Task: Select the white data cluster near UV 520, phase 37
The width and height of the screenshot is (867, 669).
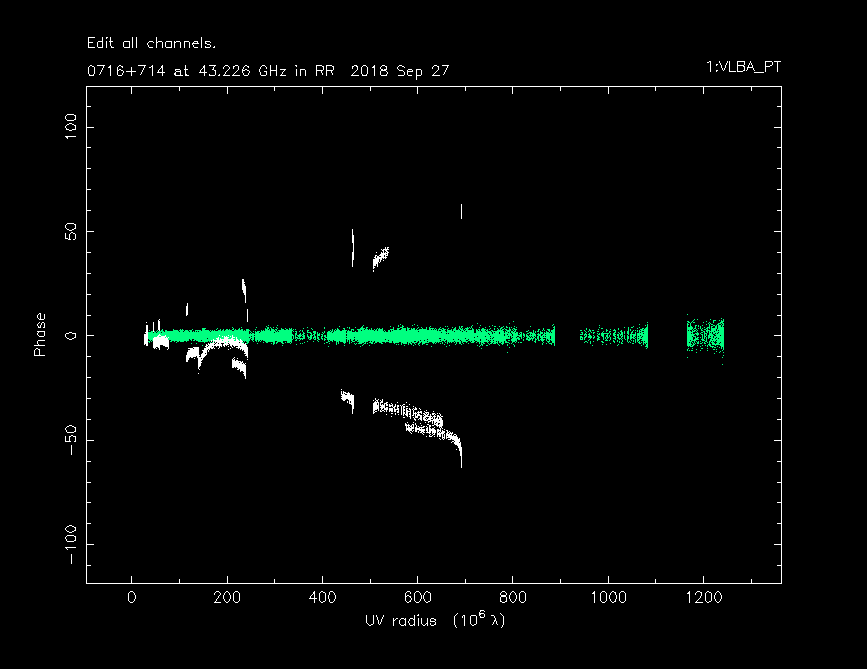Action: tap(380, 258)
